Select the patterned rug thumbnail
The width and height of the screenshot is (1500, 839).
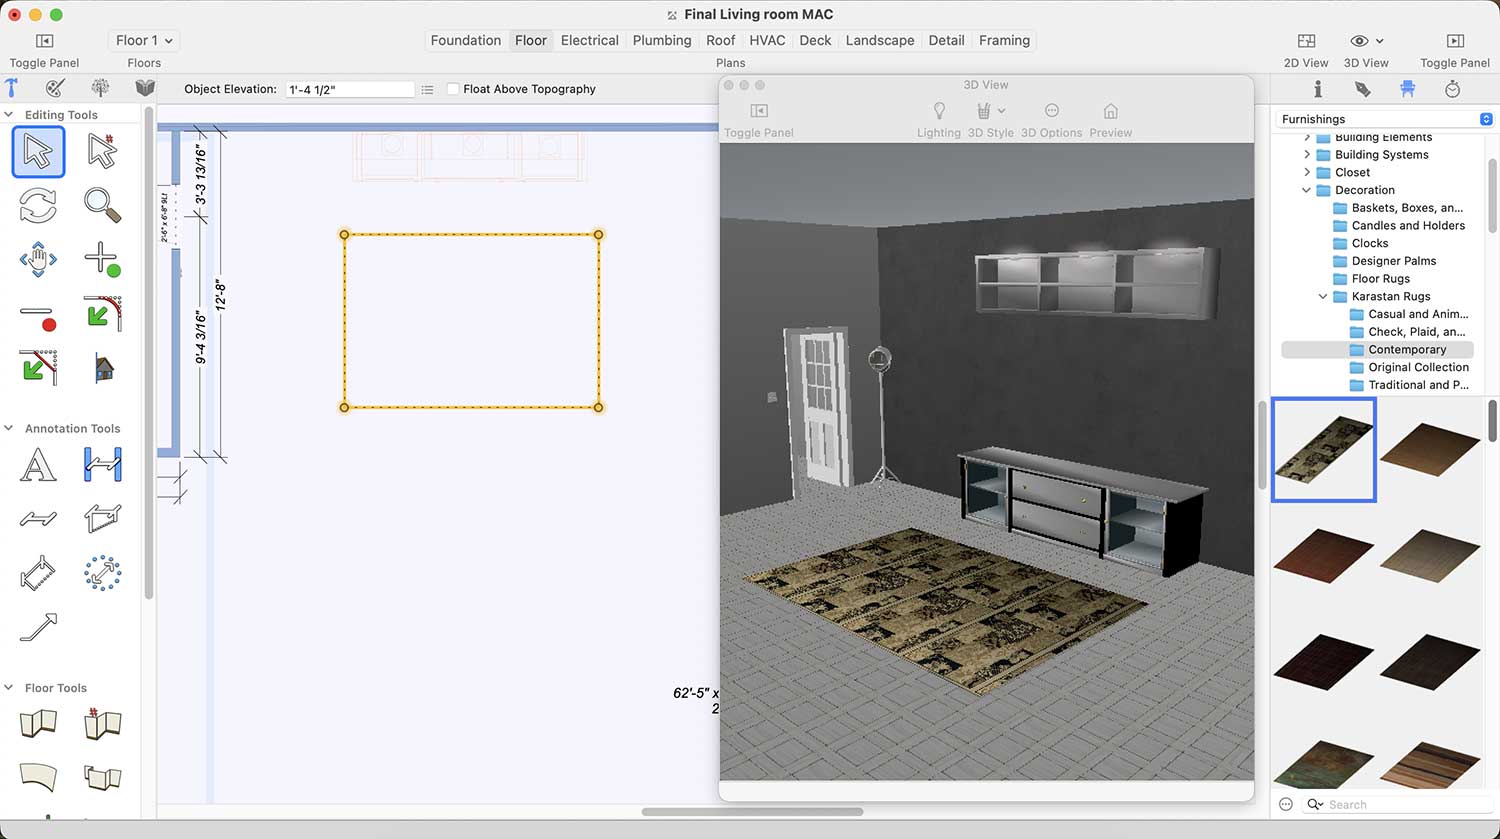tap(1323, 449)
